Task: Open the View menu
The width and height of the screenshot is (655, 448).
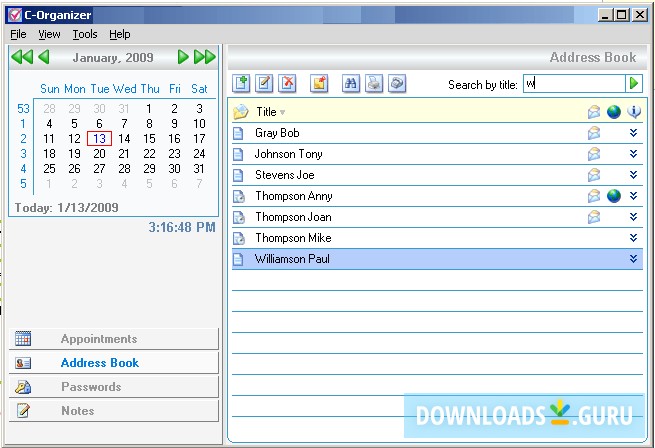Action: (x=49, y=34)
